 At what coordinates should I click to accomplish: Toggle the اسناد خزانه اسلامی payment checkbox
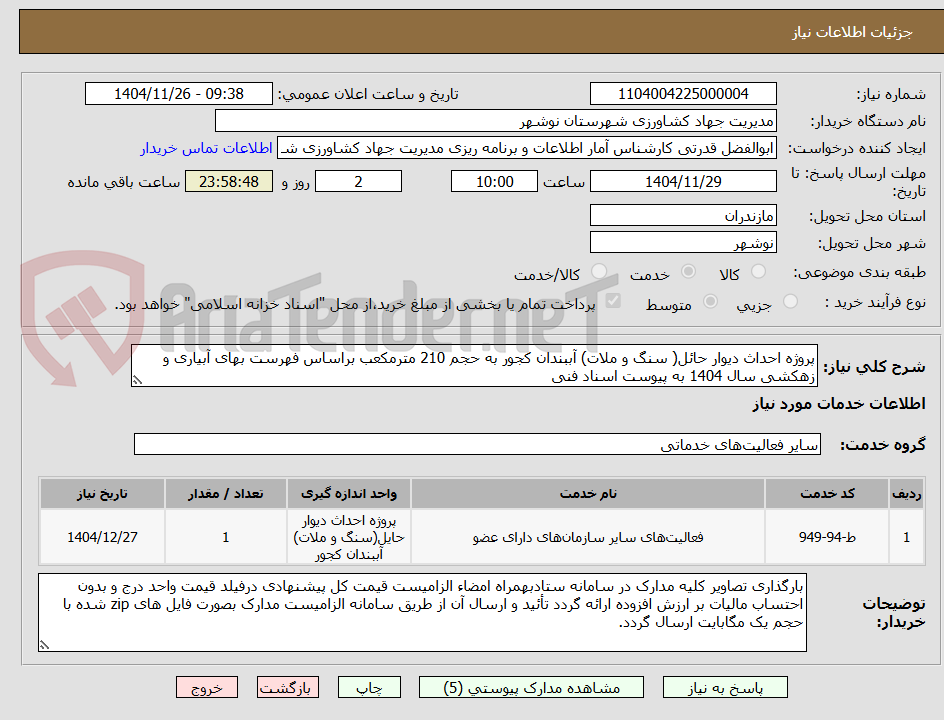[x=613, y=300]
